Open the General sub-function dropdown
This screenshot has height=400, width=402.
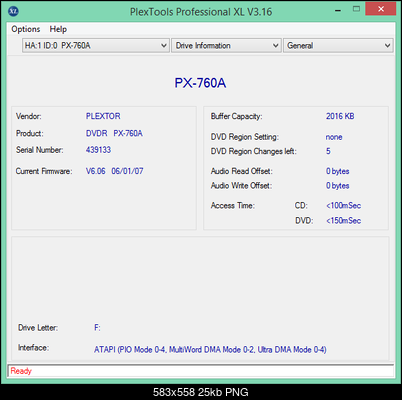pos(338,45)
